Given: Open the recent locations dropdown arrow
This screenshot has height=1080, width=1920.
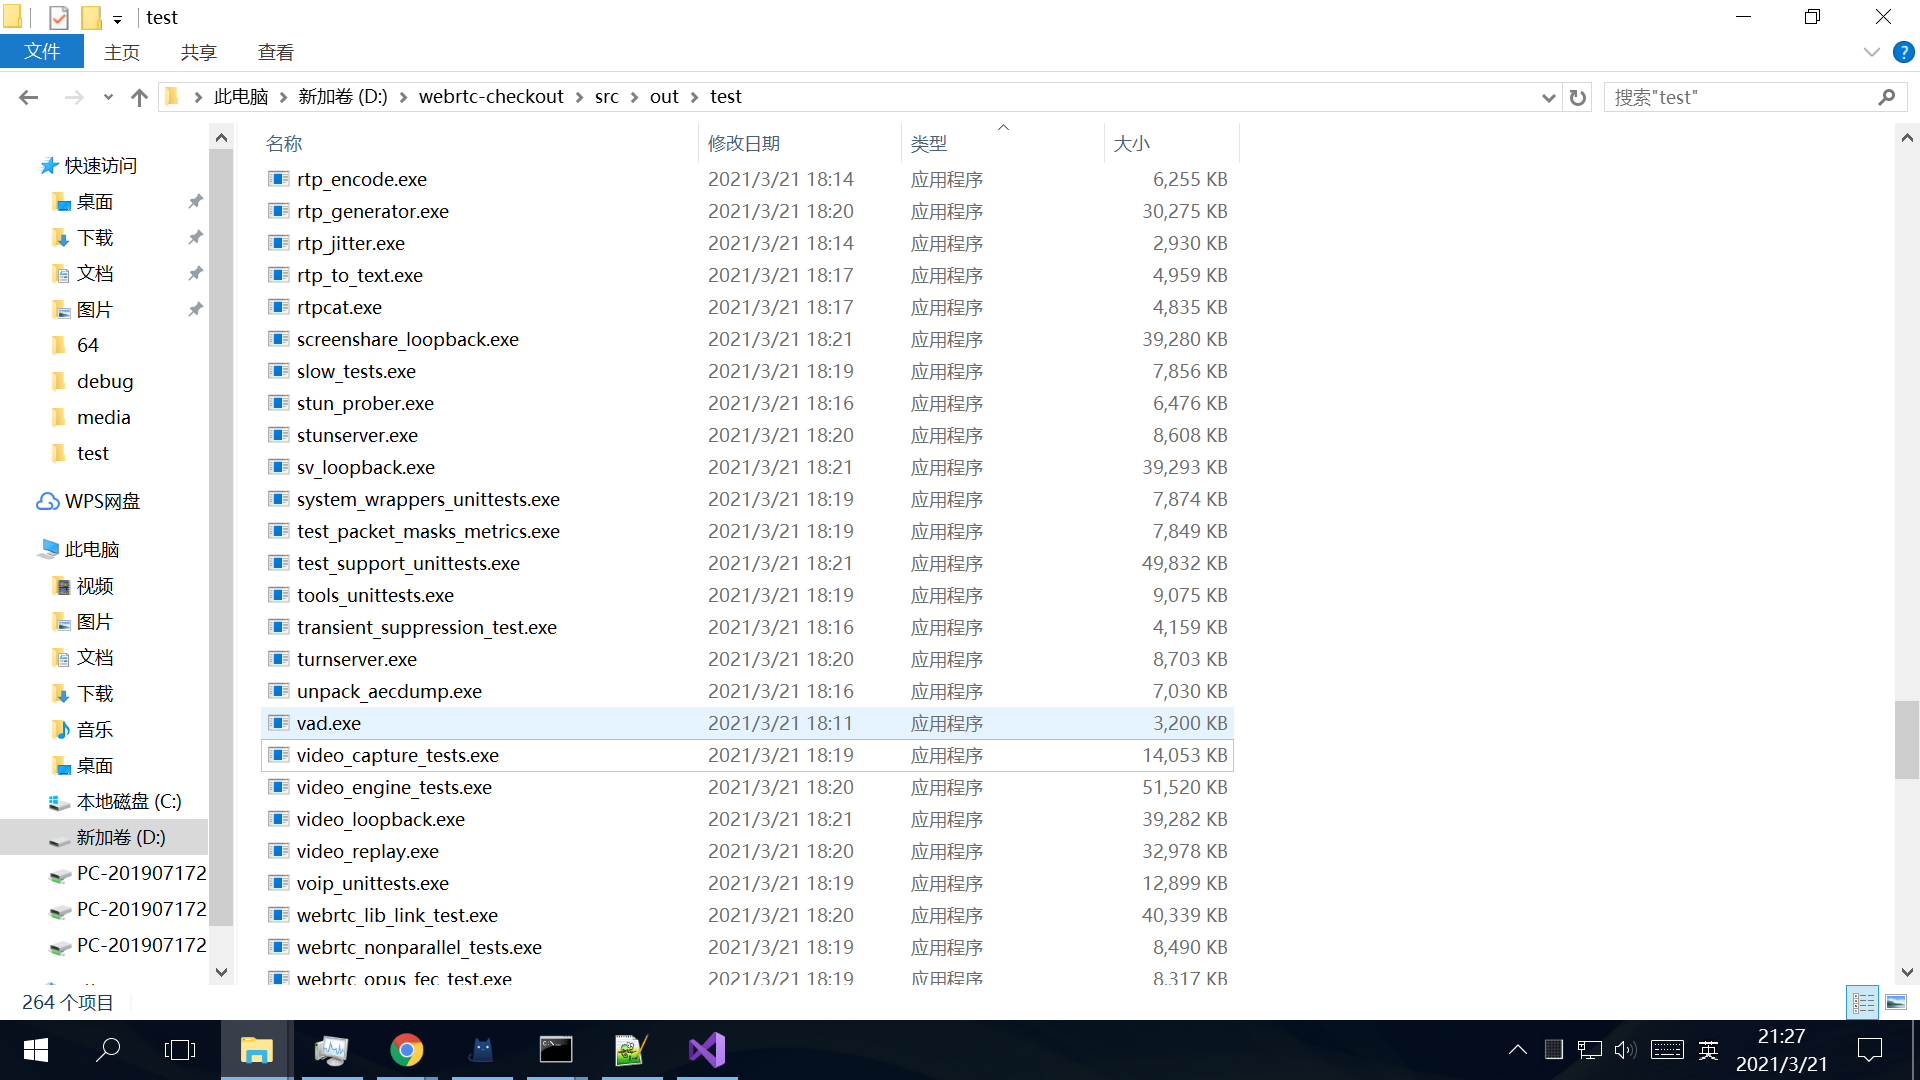Looking at the screenshot, I should point(108,97).
